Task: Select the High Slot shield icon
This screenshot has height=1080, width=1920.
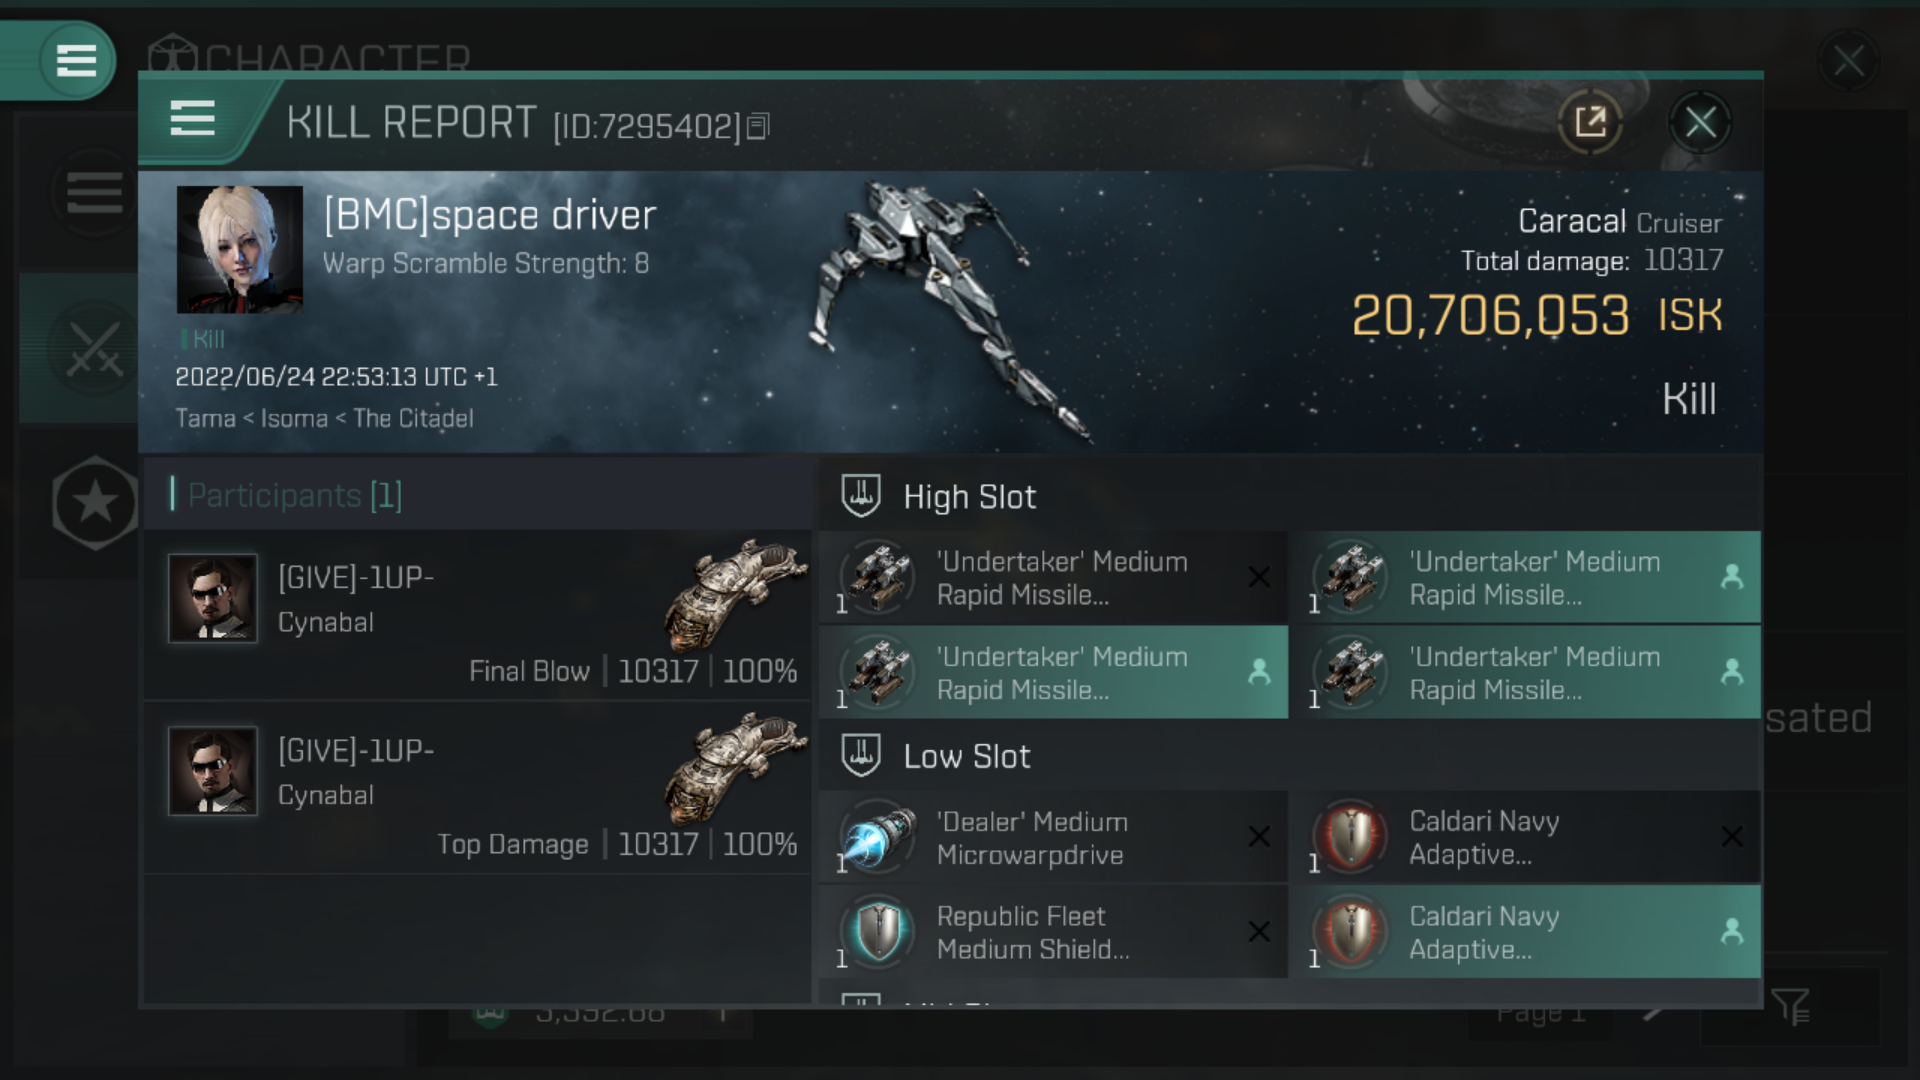Action: coord(861,495)
